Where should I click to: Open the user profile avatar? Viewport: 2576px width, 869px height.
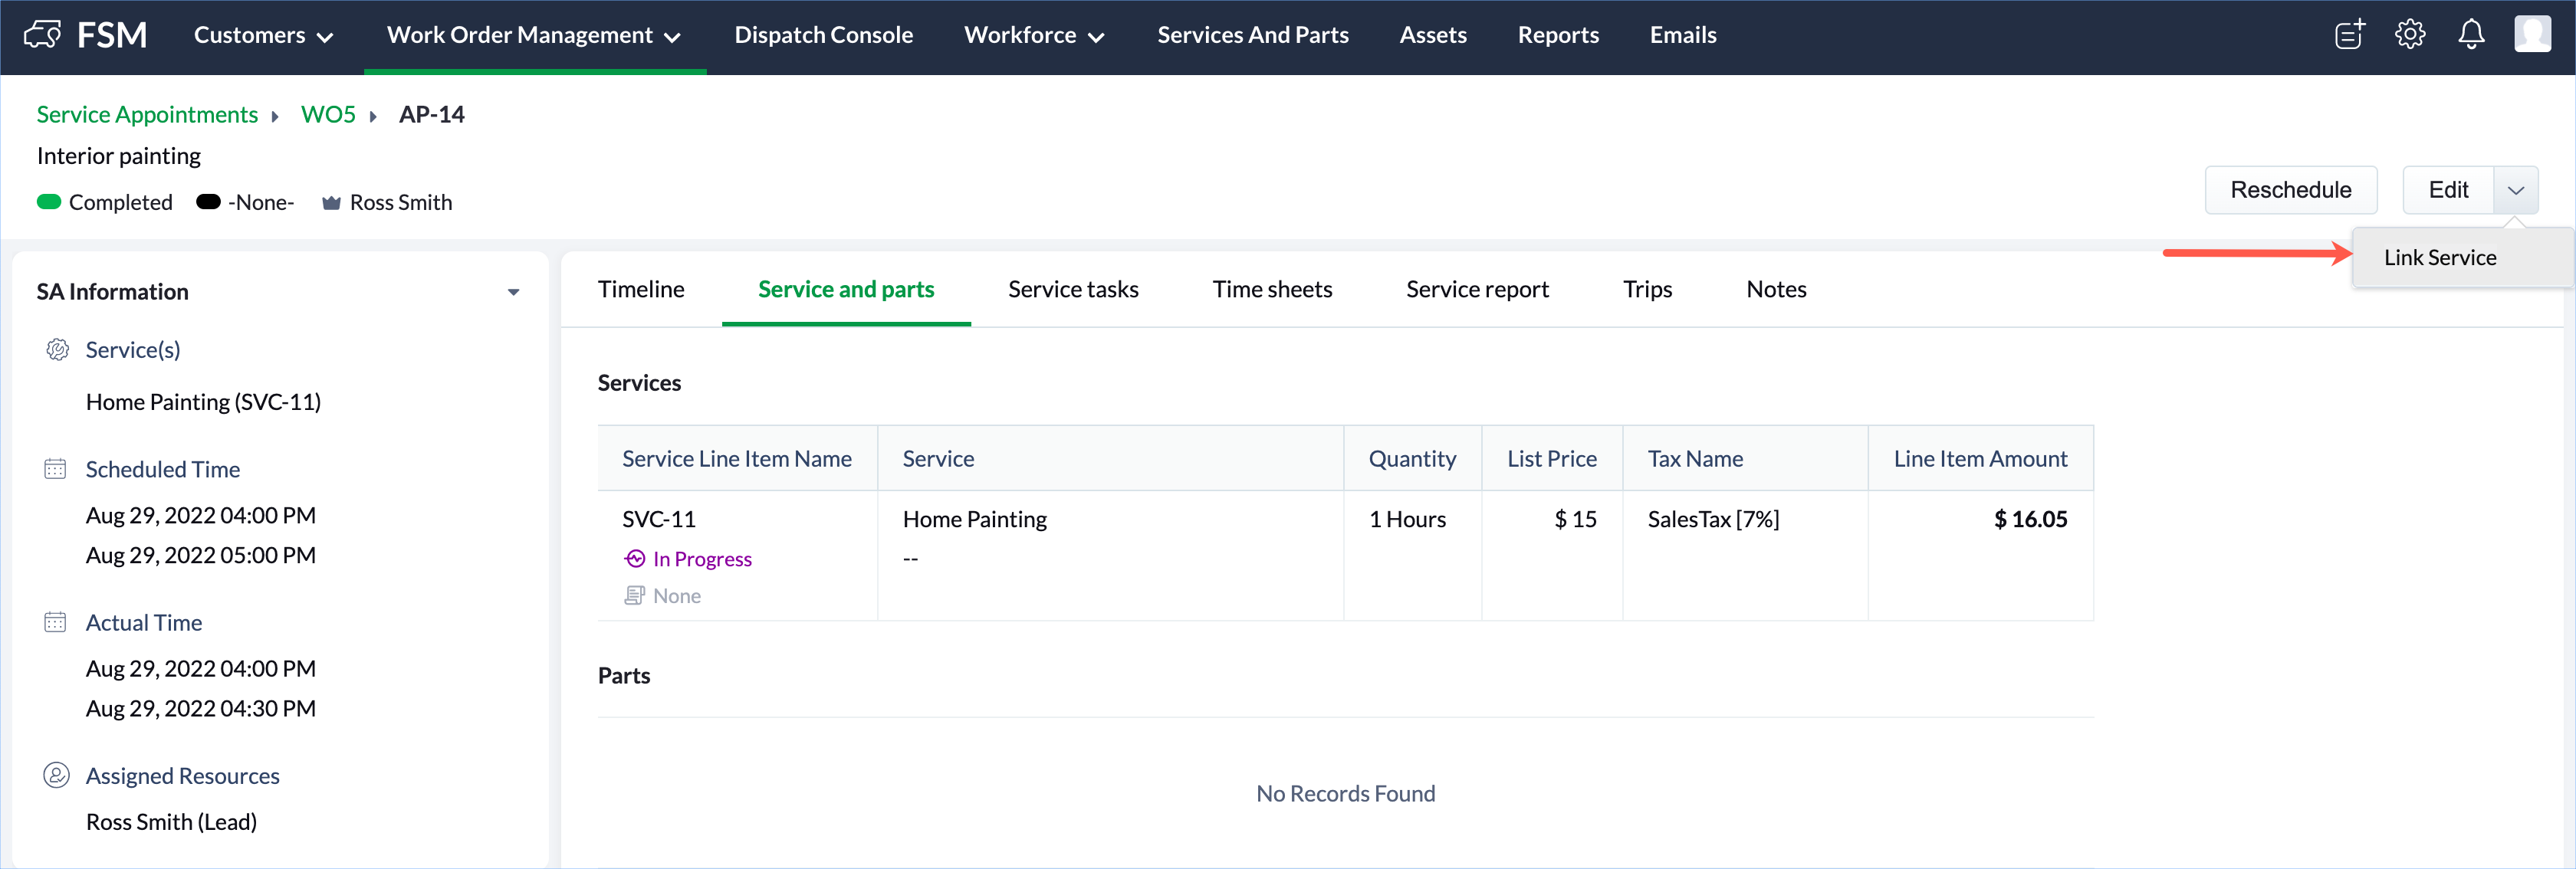(x=2532, y=34)
